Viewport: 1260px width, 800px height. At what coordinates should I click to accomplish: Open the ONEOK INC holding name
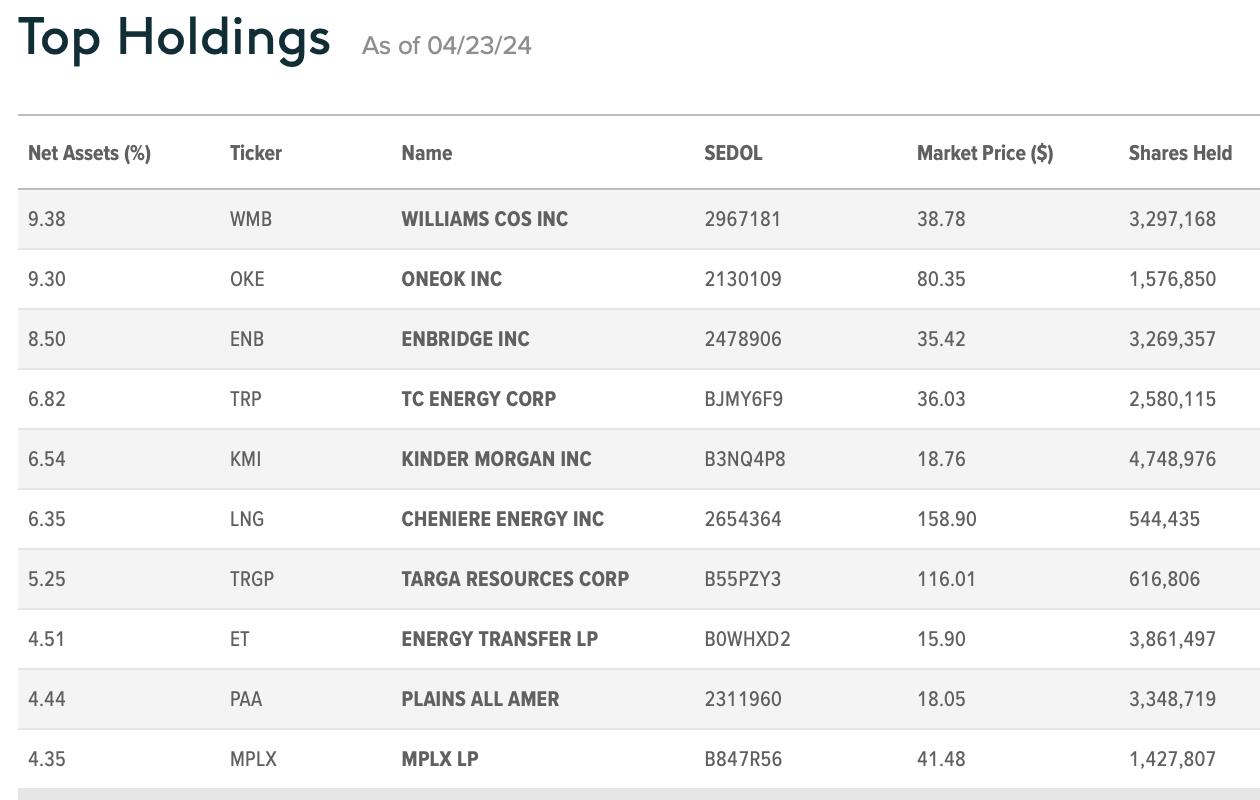point(452,279)
